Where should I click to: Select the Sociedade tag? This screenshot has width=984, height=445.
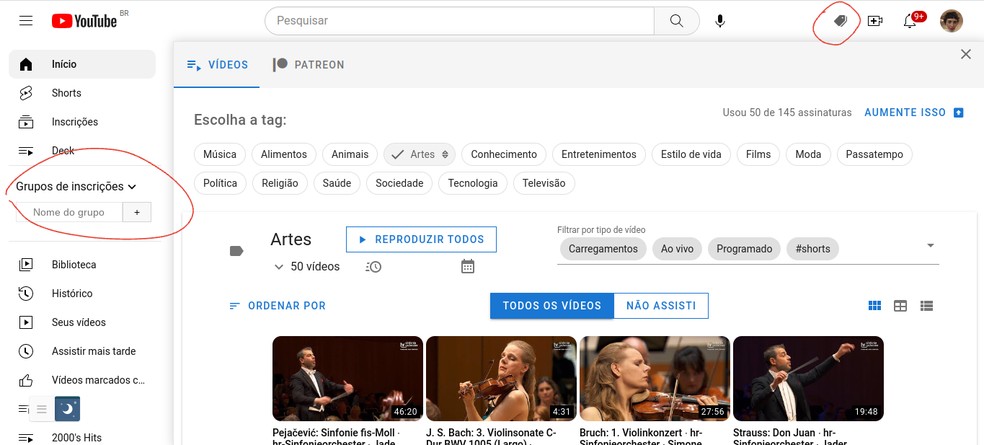tap(399, 183)
